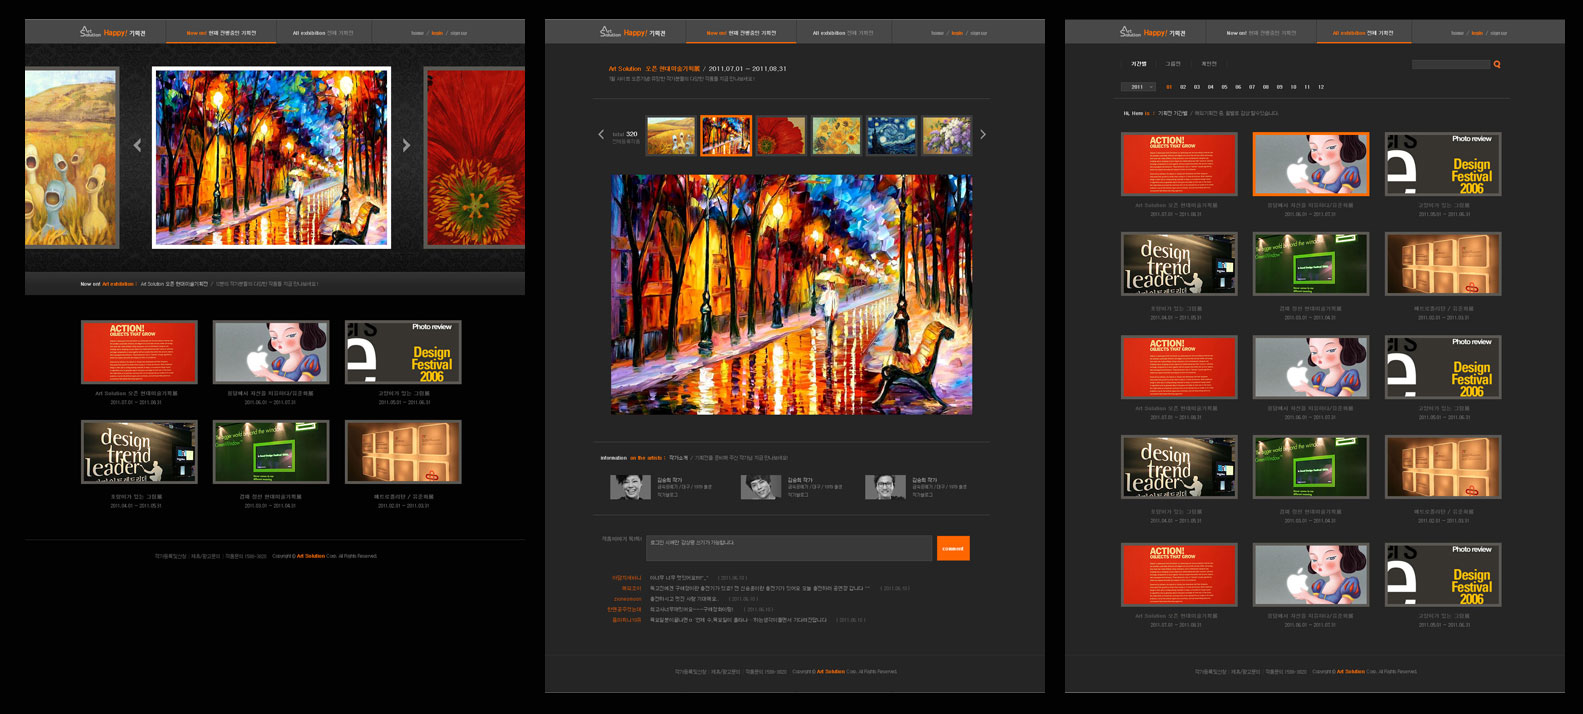Click the orange search magnifier icon
Image resolution: width=1583 pixels, height=714 pixels.
coord(1497,64)
